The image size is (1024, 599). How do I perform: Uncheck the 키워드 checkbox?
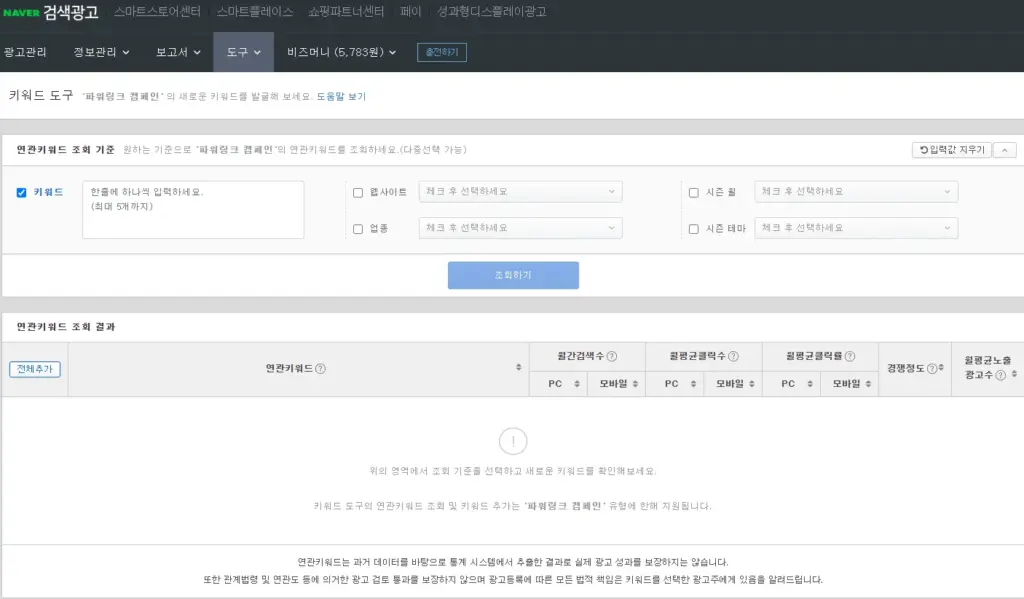(x=22, y=193)
